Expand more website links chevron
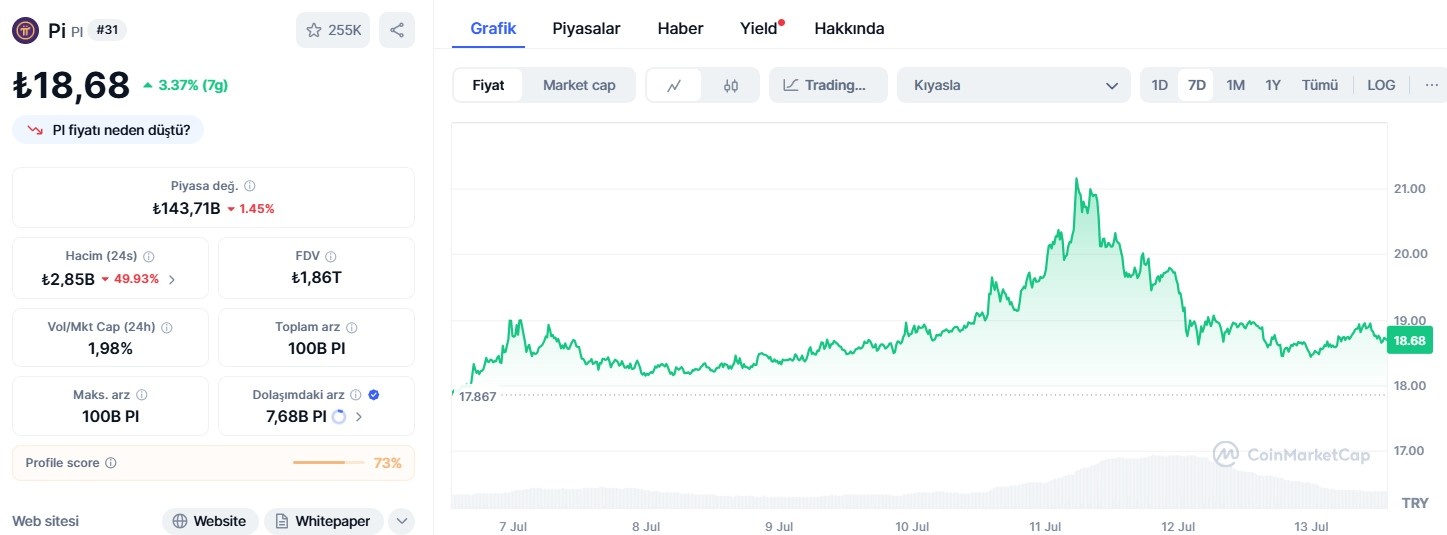Viewport: 1447px width, 535px height. click(401, 521)
